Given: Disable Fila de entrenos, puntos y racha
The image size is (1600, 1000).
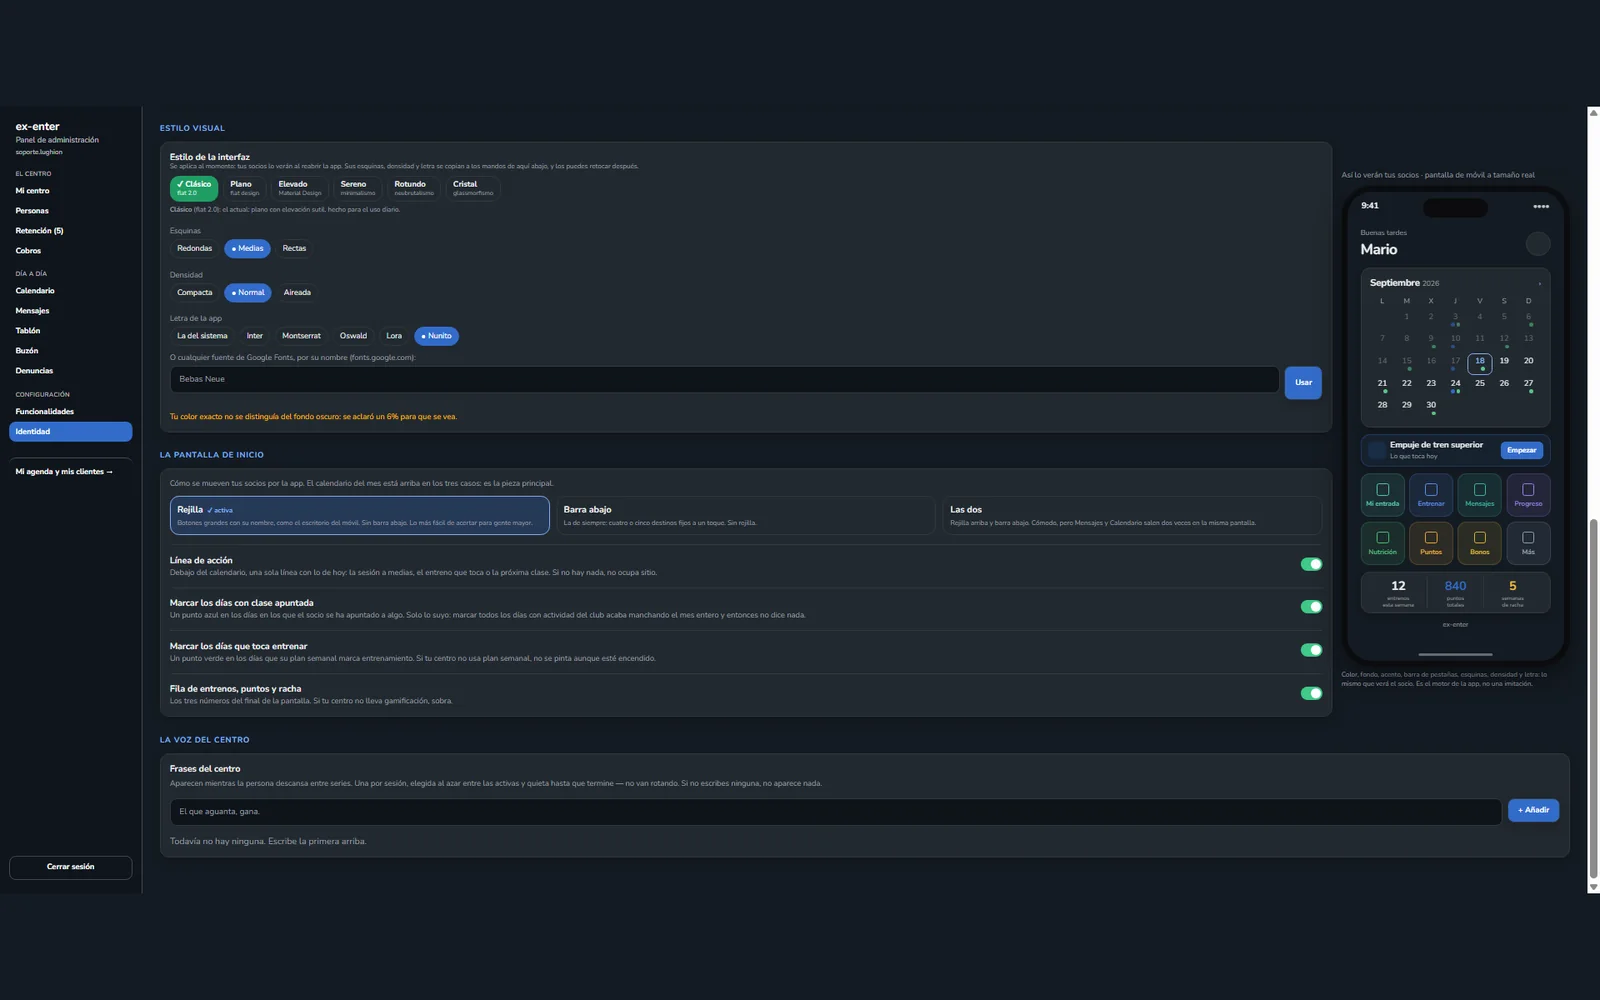Looking at the screenshot, I should point(1311,693).
